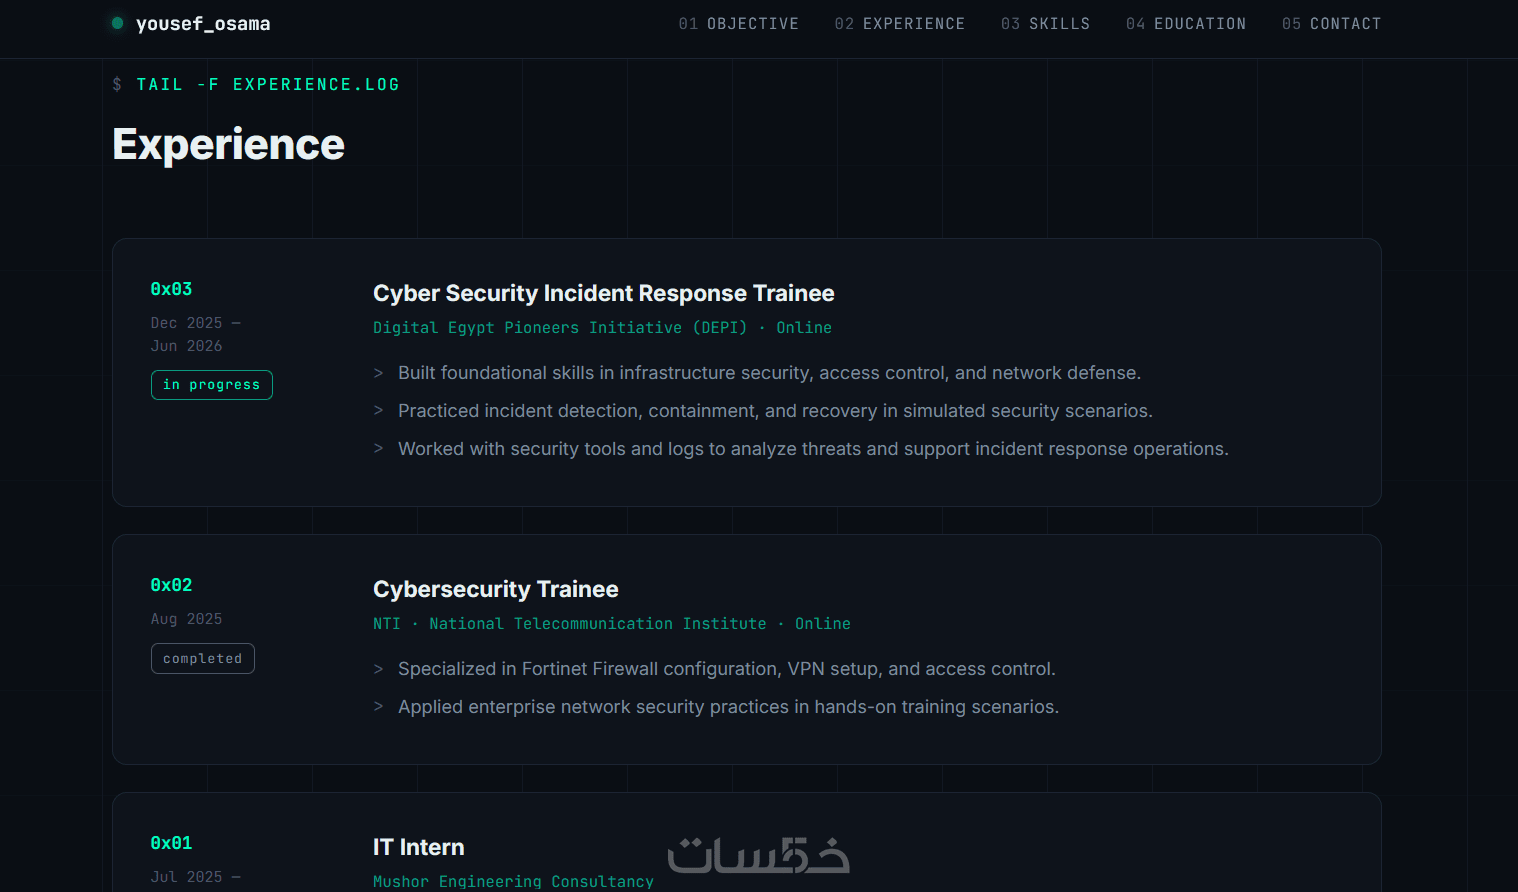Viewport: 1518px width, 892px height.
Task: Click the bullet about practiced incident detection
Action: pyautogui.click(x=775, y=411)
